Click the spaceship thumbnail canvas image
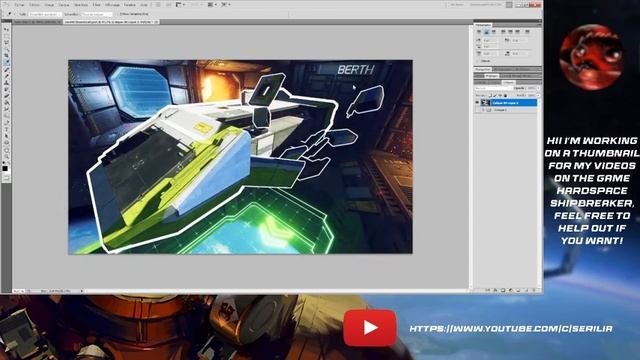Image resolution: width=640 pixels, height=360 pixels. 240,157
